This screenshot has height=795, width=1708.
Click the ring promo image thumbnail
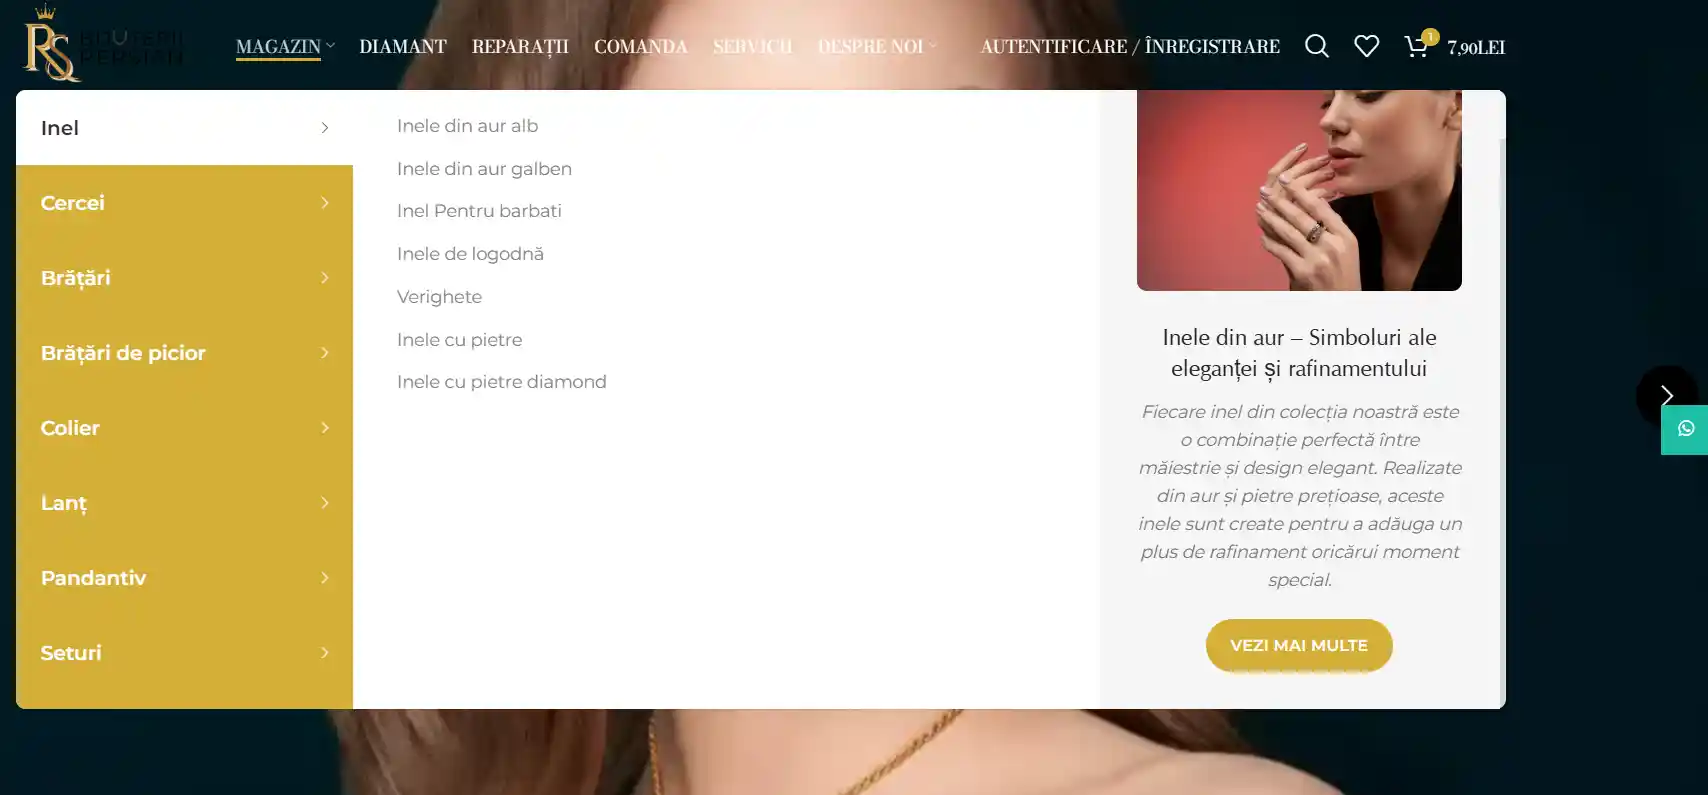pos(1299,190)
